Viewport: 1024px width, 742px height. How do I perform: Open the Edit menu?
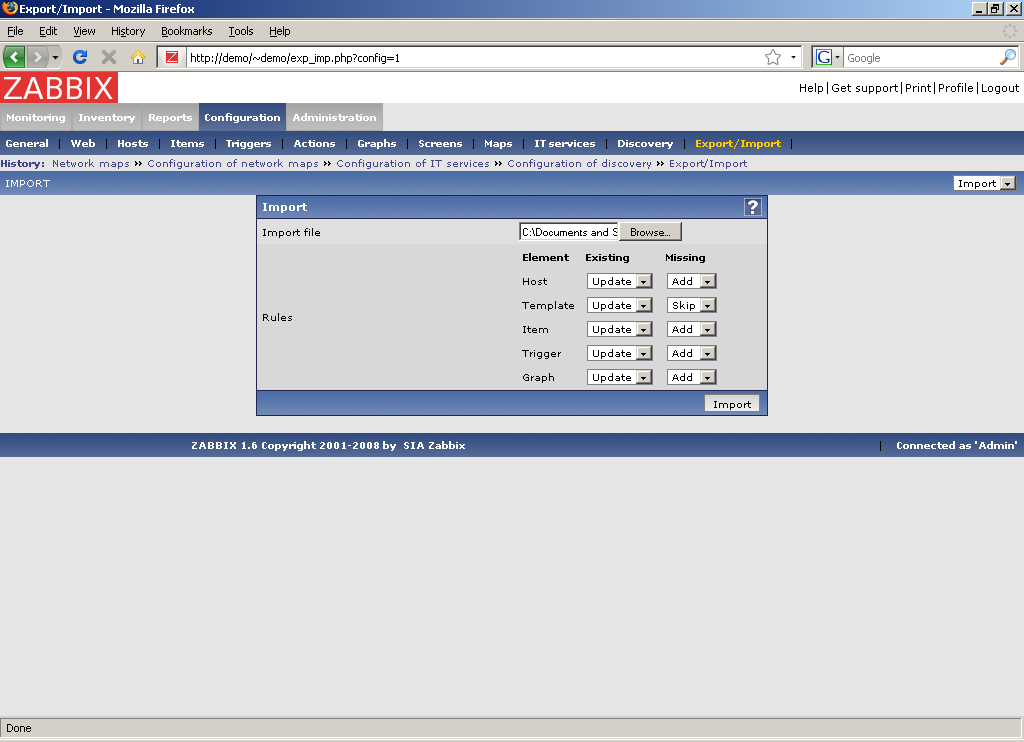click(x=48, y=31)
